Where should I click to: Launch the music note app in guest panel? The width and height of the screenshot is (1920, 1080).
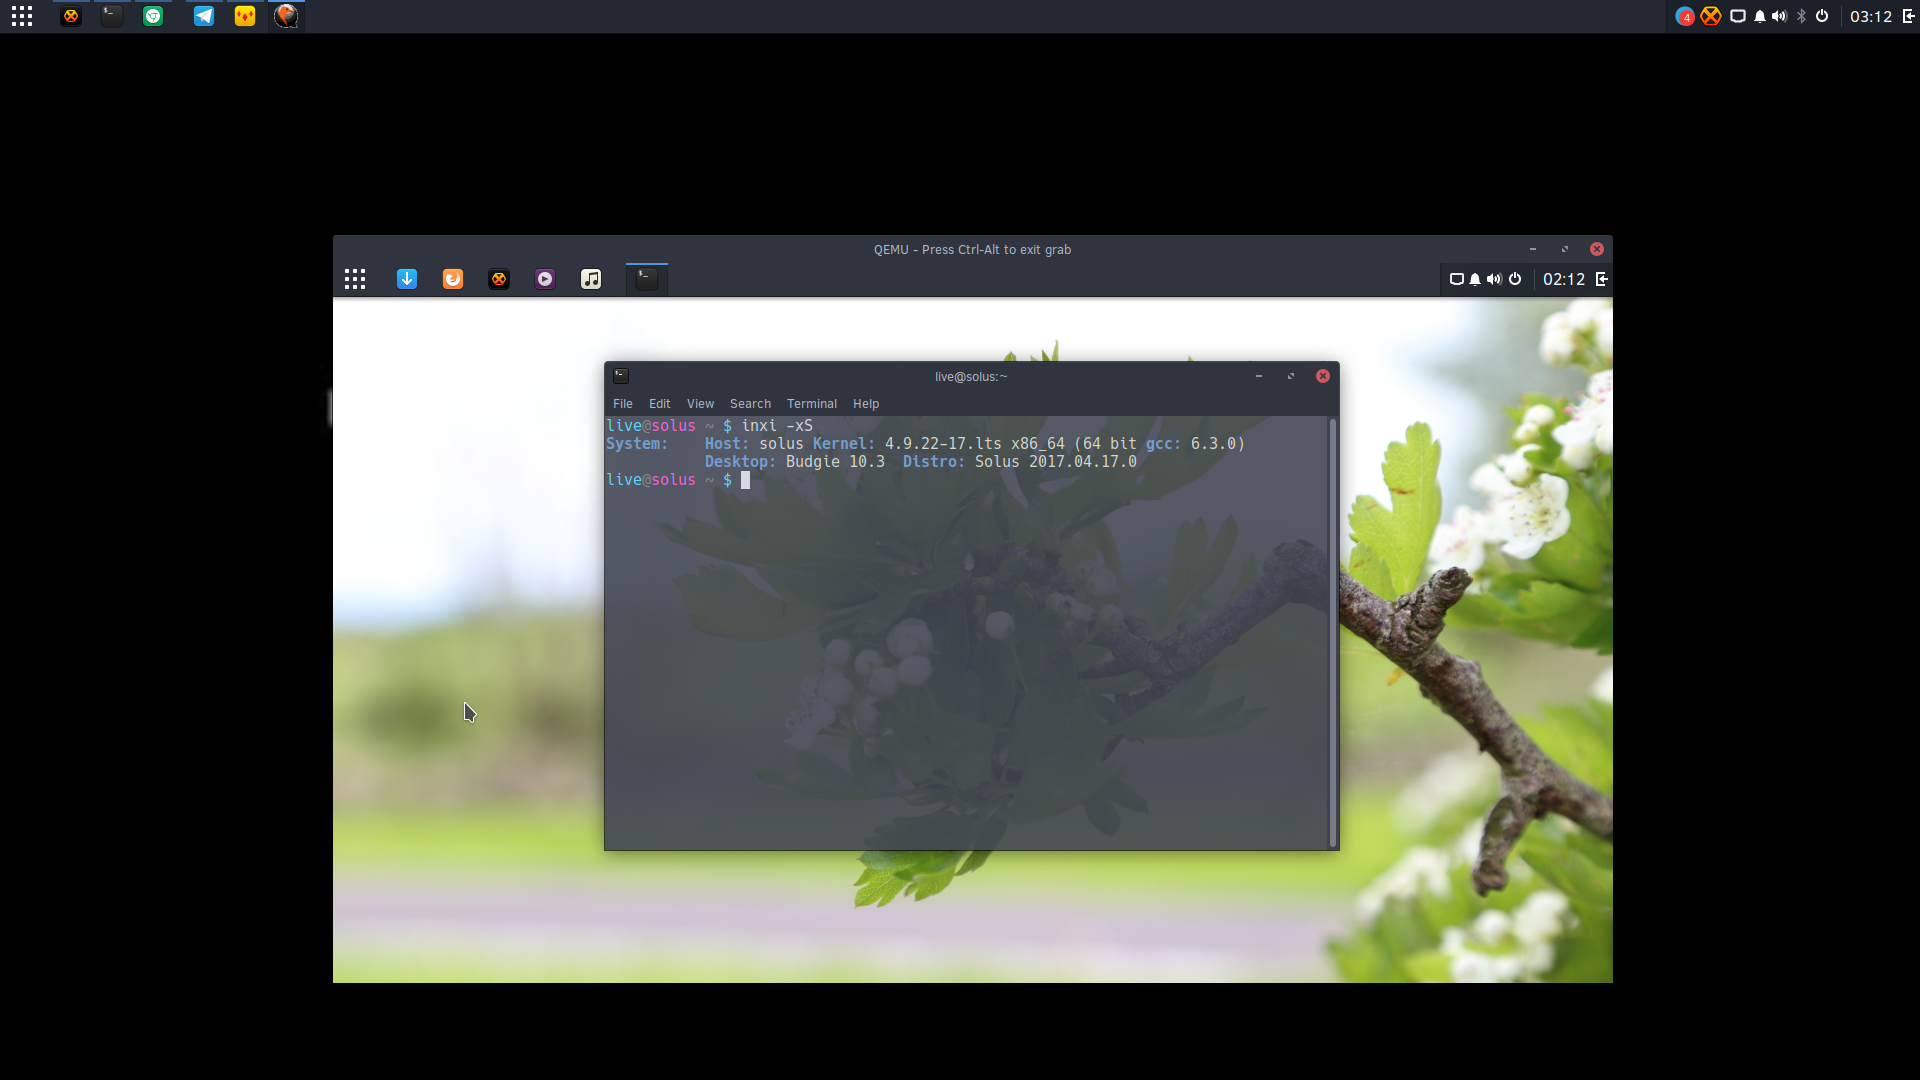[x=591, y=279]
